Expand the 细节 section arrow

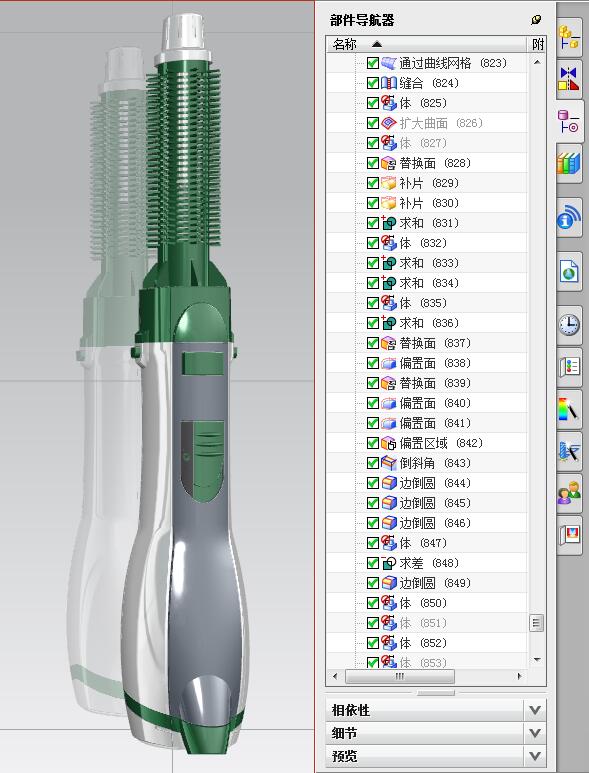pyautogui.click(x=535, y=733)
